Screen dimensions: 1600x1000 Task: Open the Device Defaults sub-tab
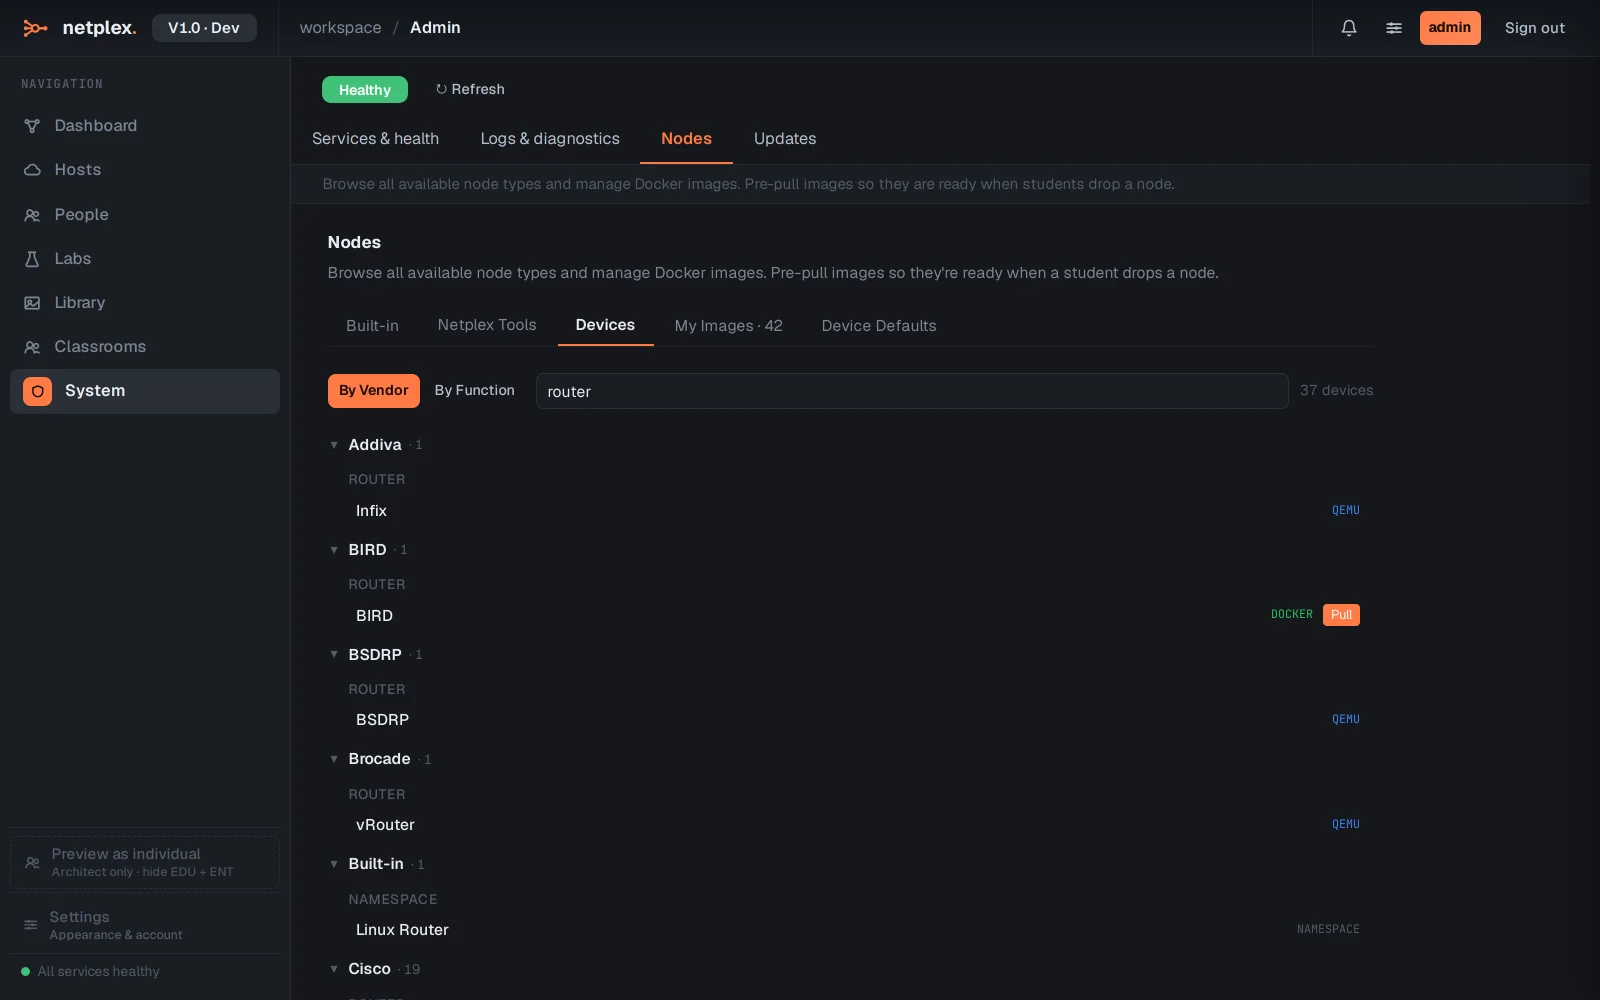click(x=879, y=326)
